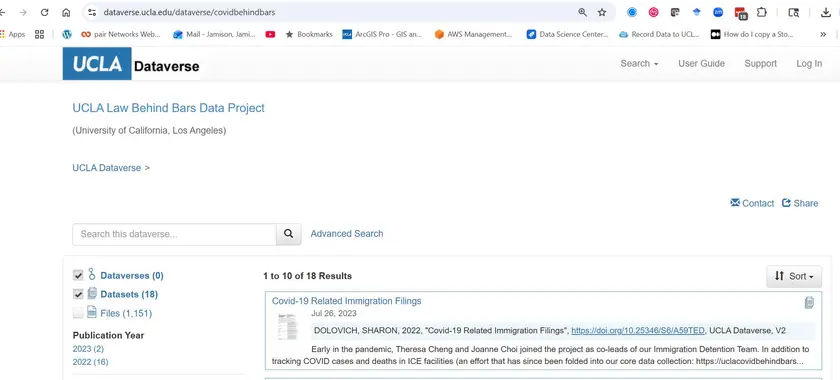Open the Data Science Center bookmark
840x380 pixels.
click(x=568, y=34)
